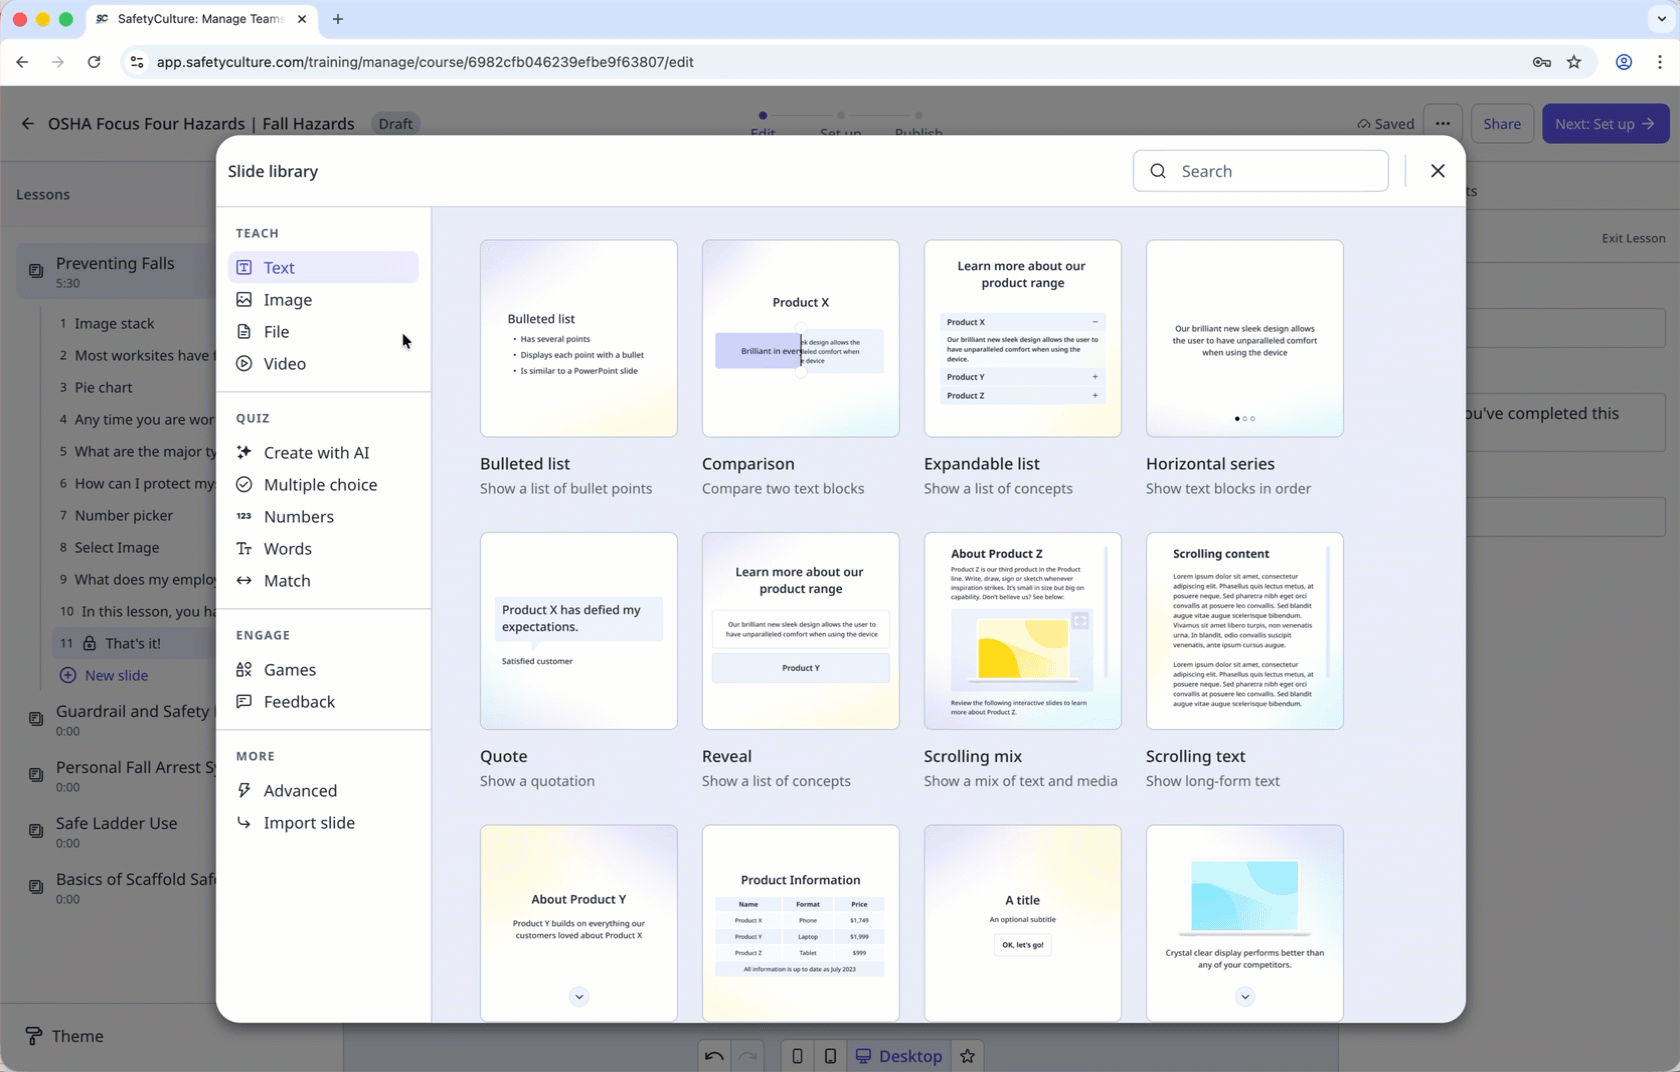Open the File slide category
This screenshot has width=1680, height=1072.
click(x=323, y=331)
